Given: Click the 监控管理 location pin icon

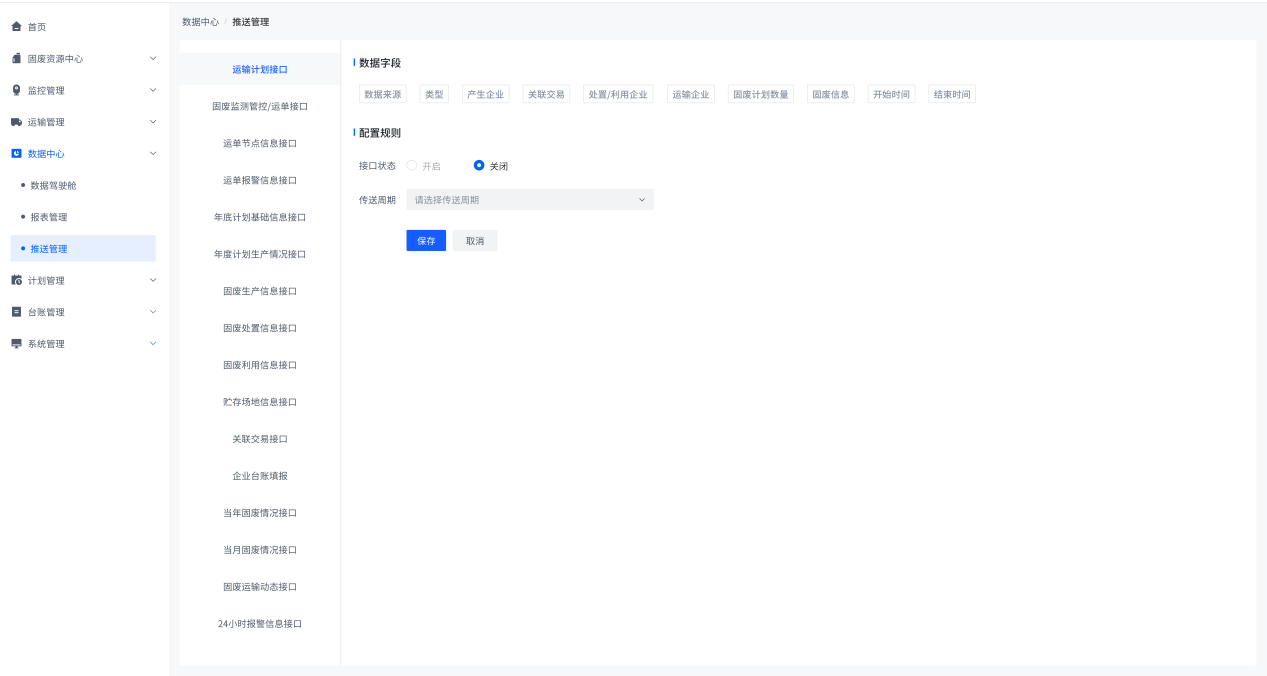Looking at the screenshot, I should pos(16,90).
